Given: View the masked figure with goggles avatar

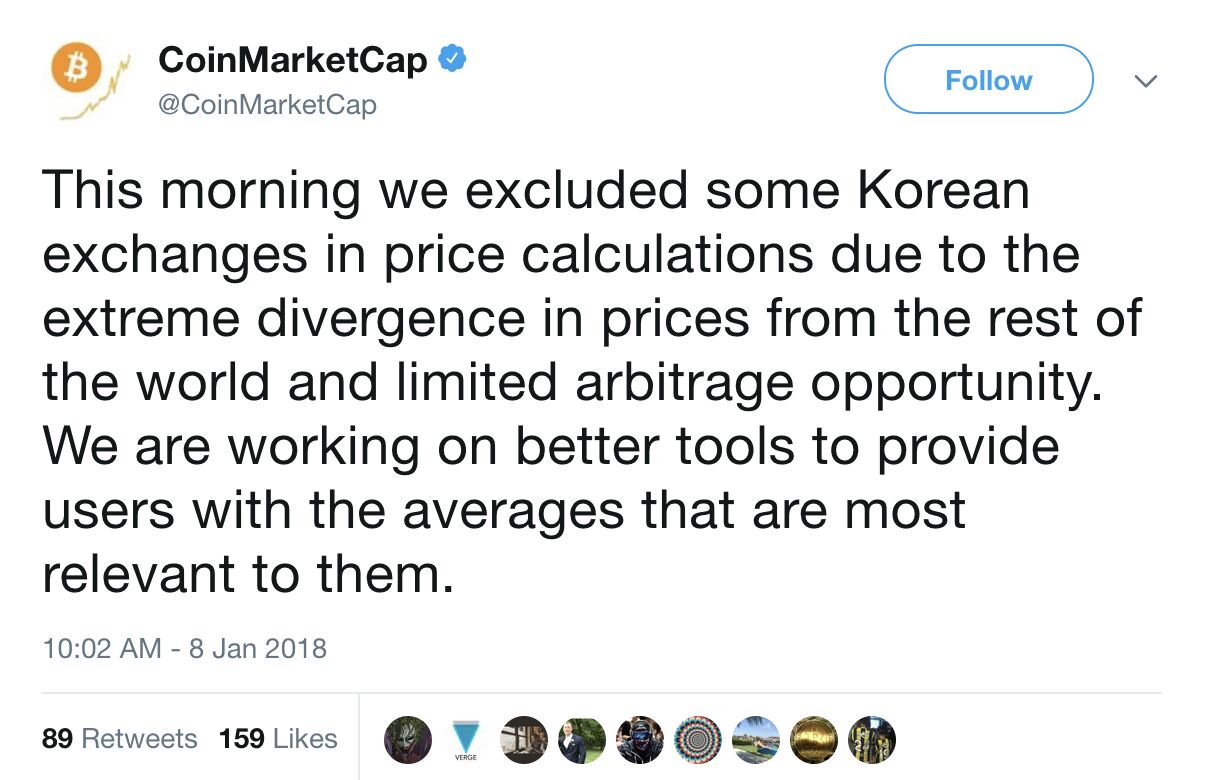Looking at the screenshot, I should tap(640, 739).
